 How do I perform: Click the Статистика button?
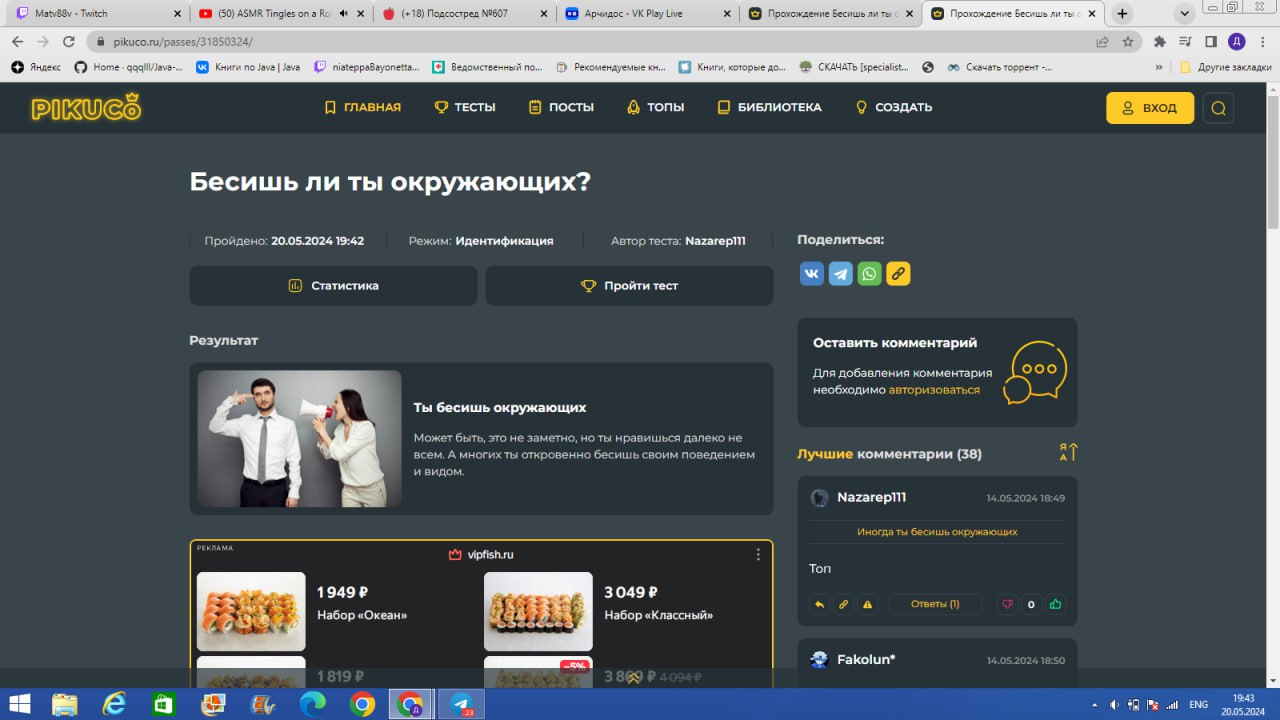pos(333,285)
